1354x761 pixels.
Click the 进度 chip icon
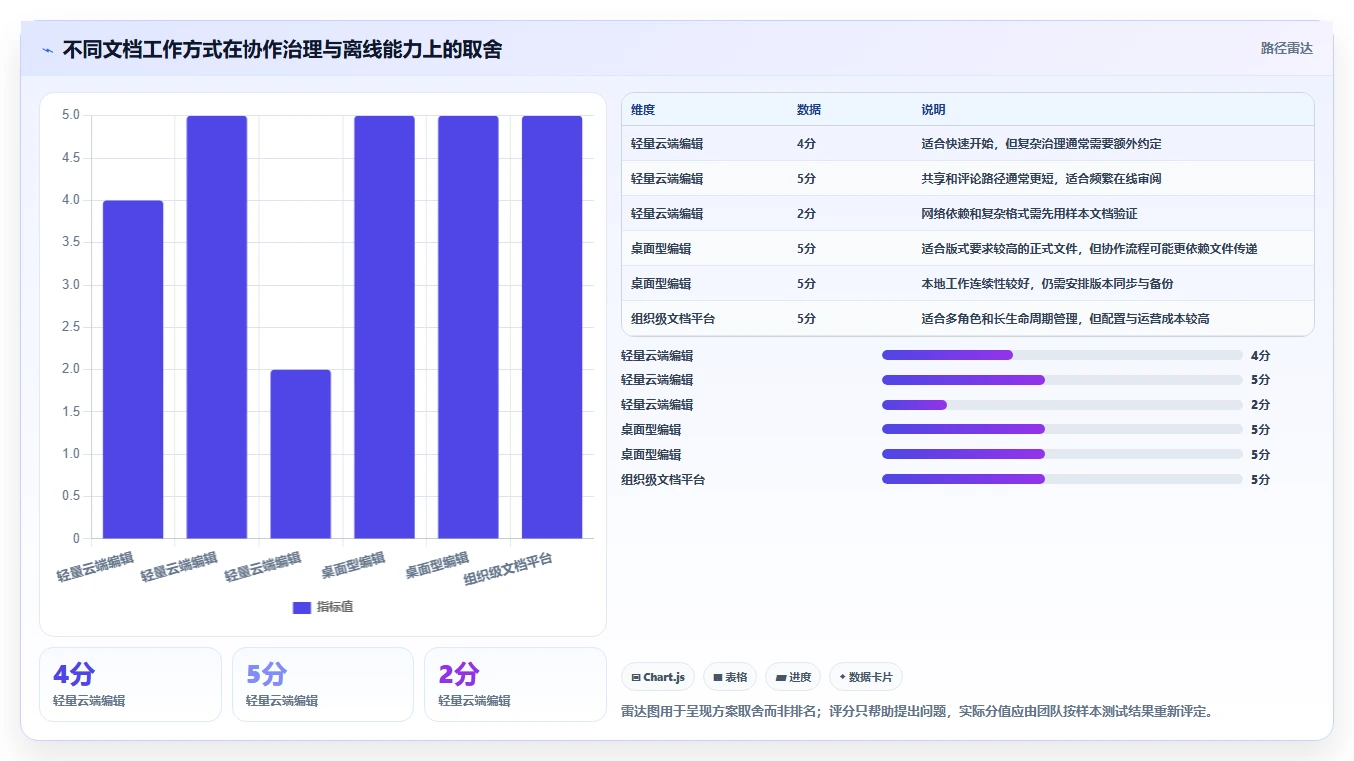point(781,677)
